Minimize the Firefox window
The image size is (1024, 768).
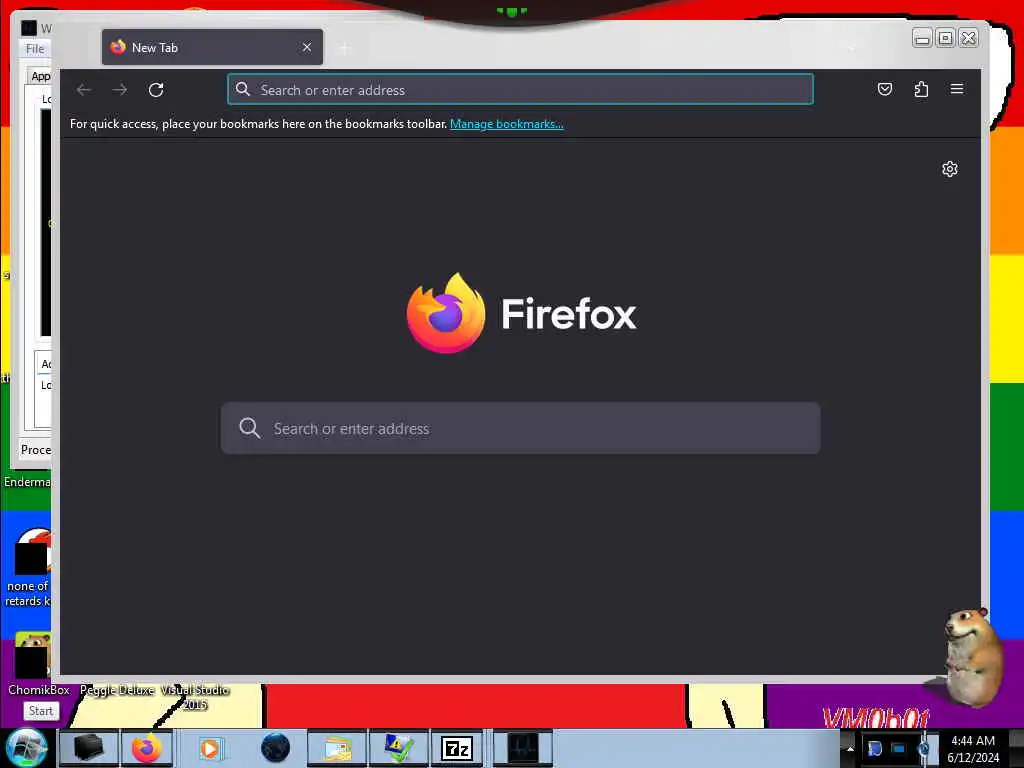point(921,38)
